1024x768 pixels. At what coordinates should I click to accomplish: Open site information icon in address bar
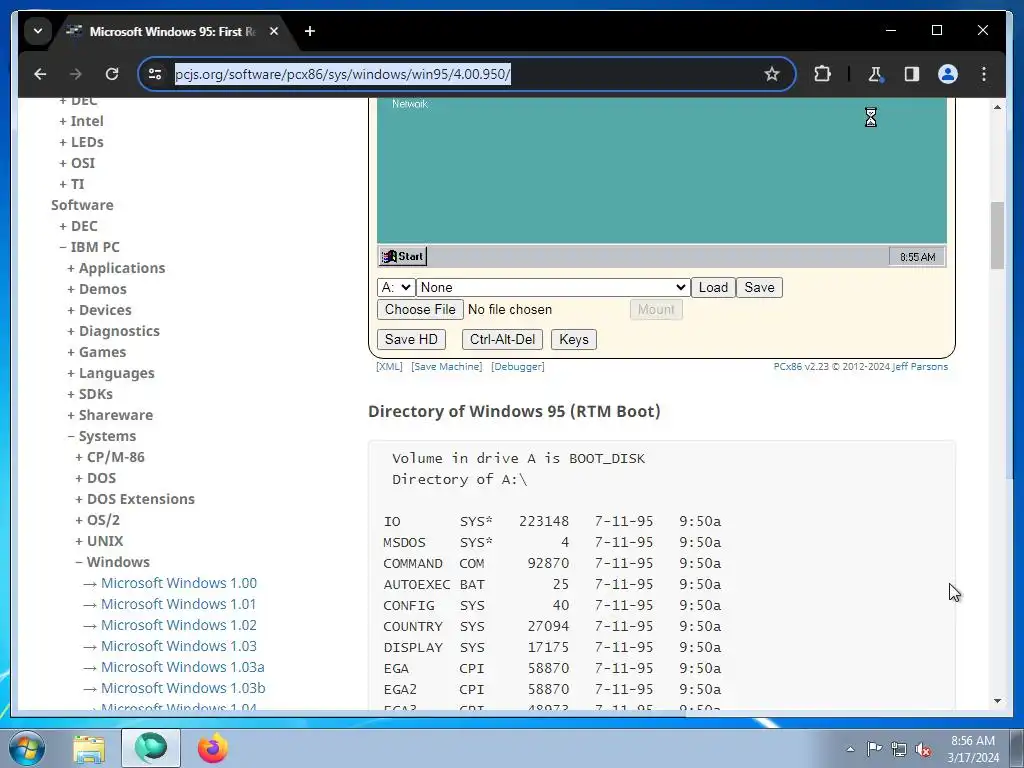(155, 74)
